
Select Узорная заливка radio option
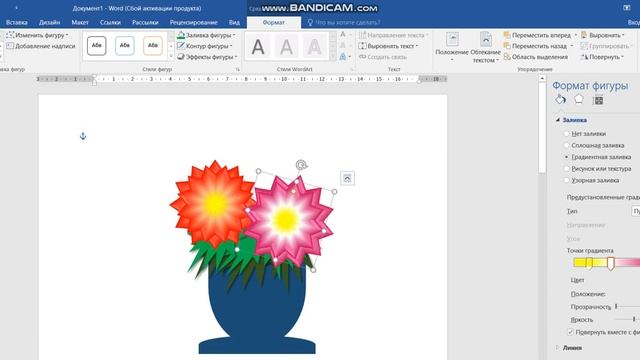click(567, 180)
